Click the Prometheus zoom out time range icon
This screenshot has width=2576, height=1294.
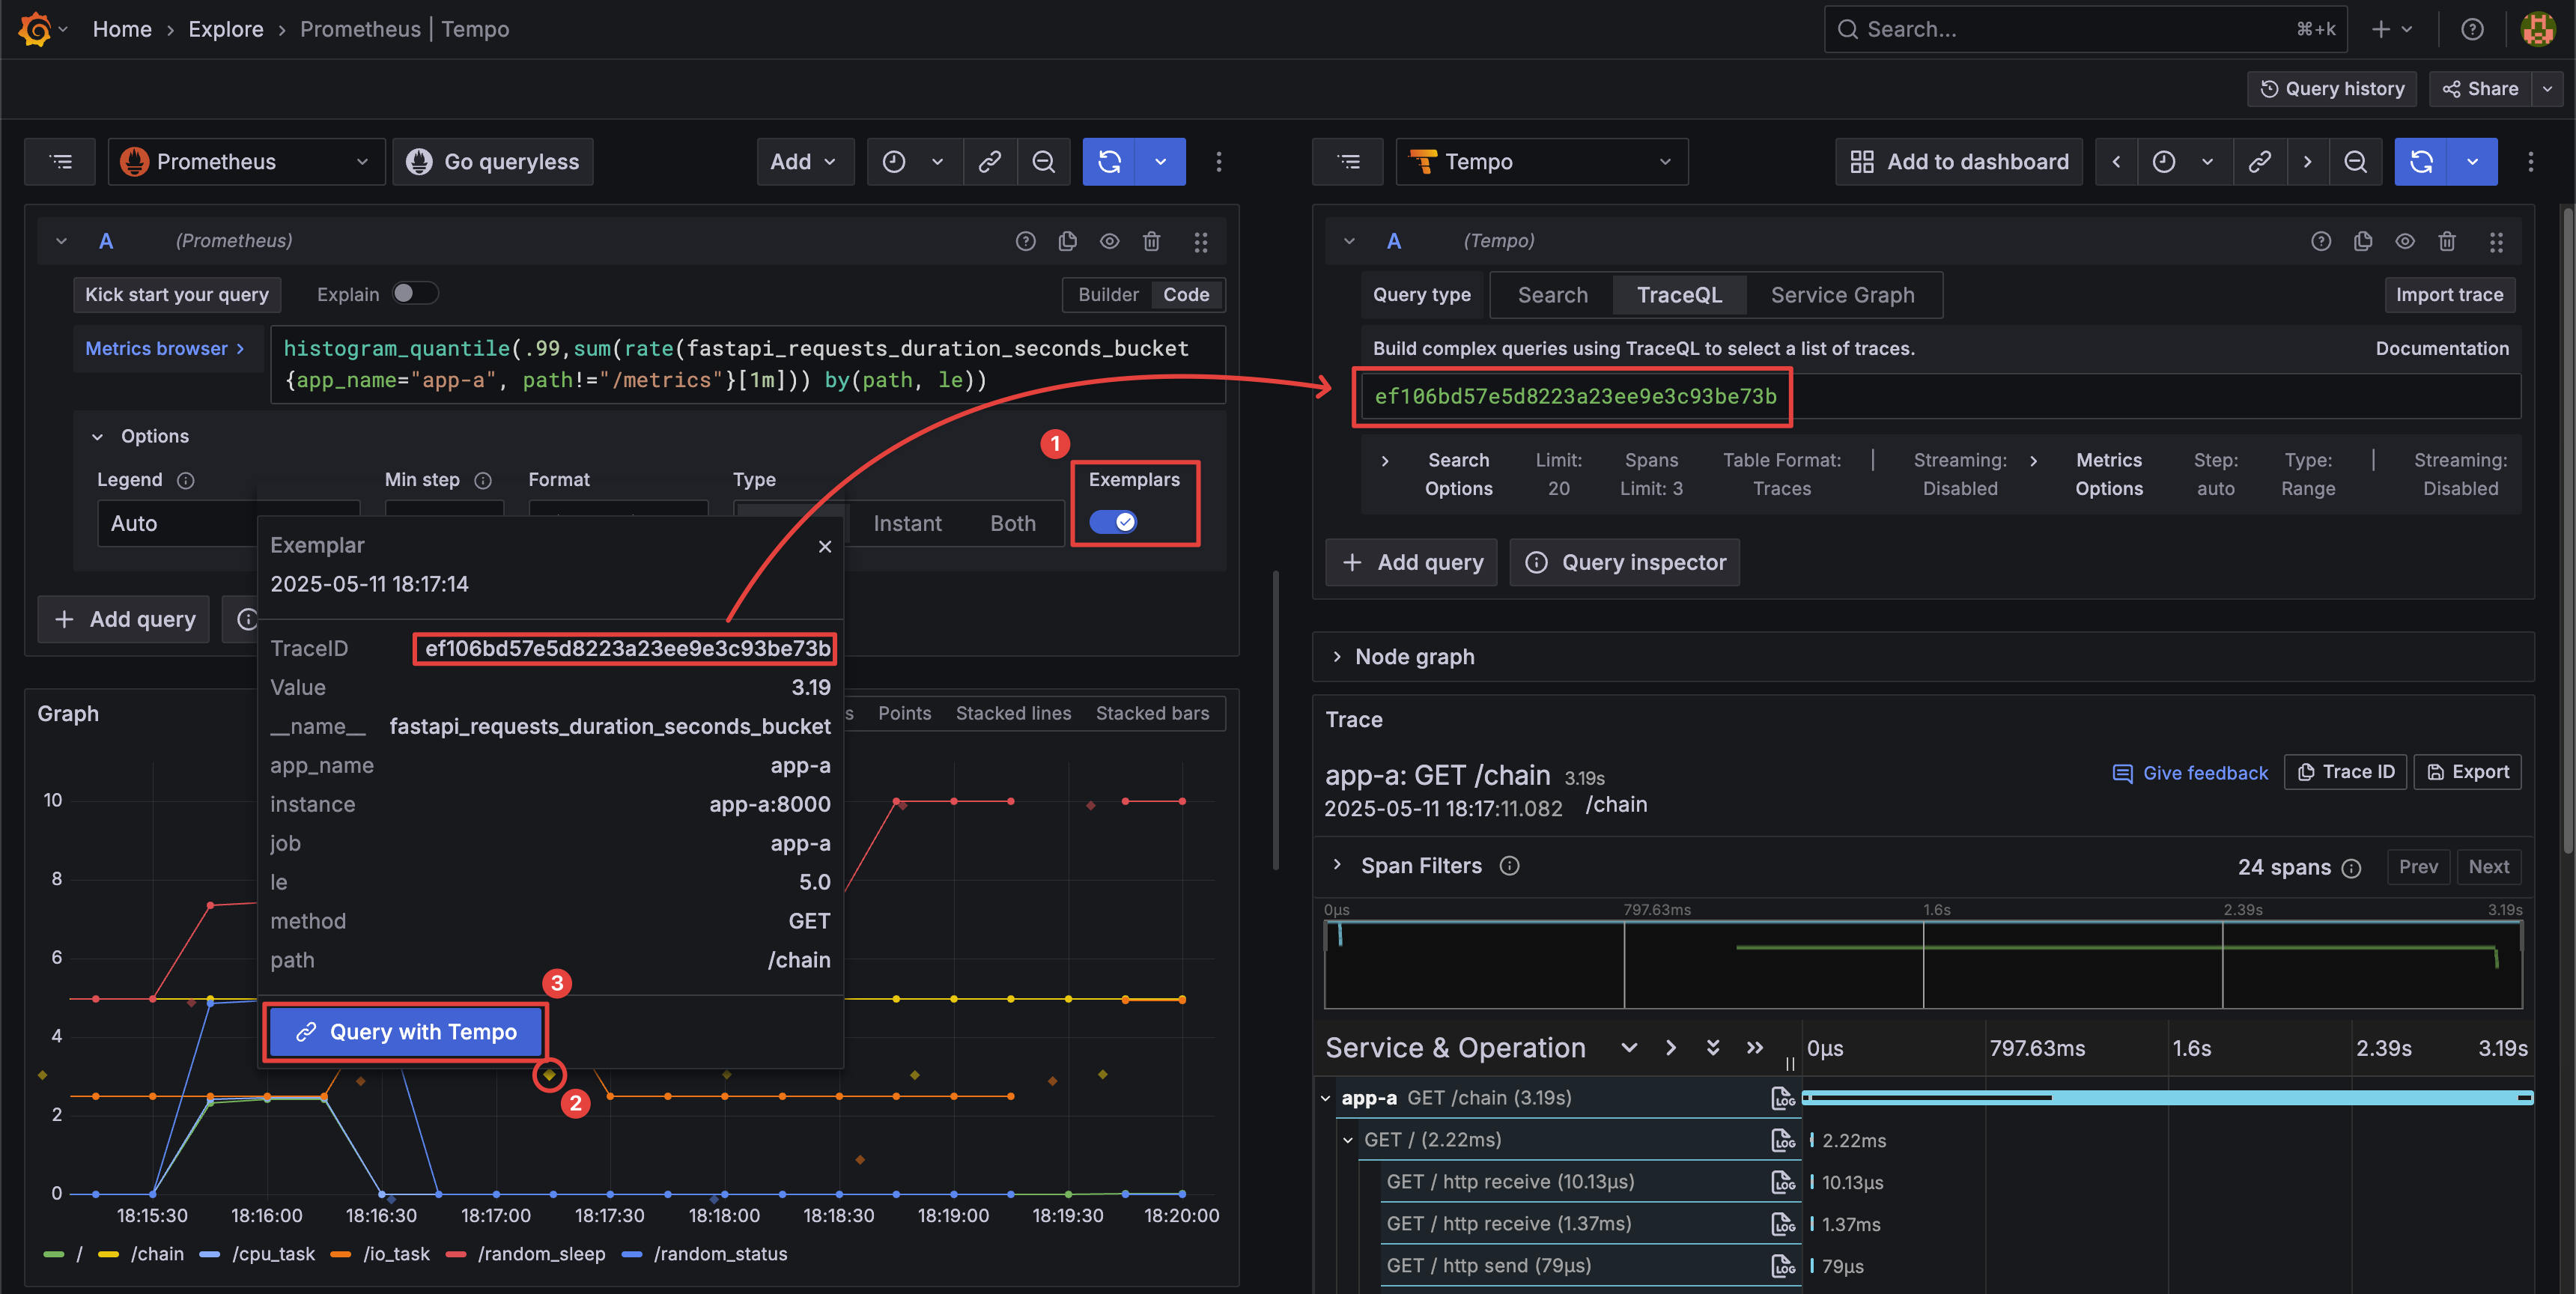(1043, 162)
